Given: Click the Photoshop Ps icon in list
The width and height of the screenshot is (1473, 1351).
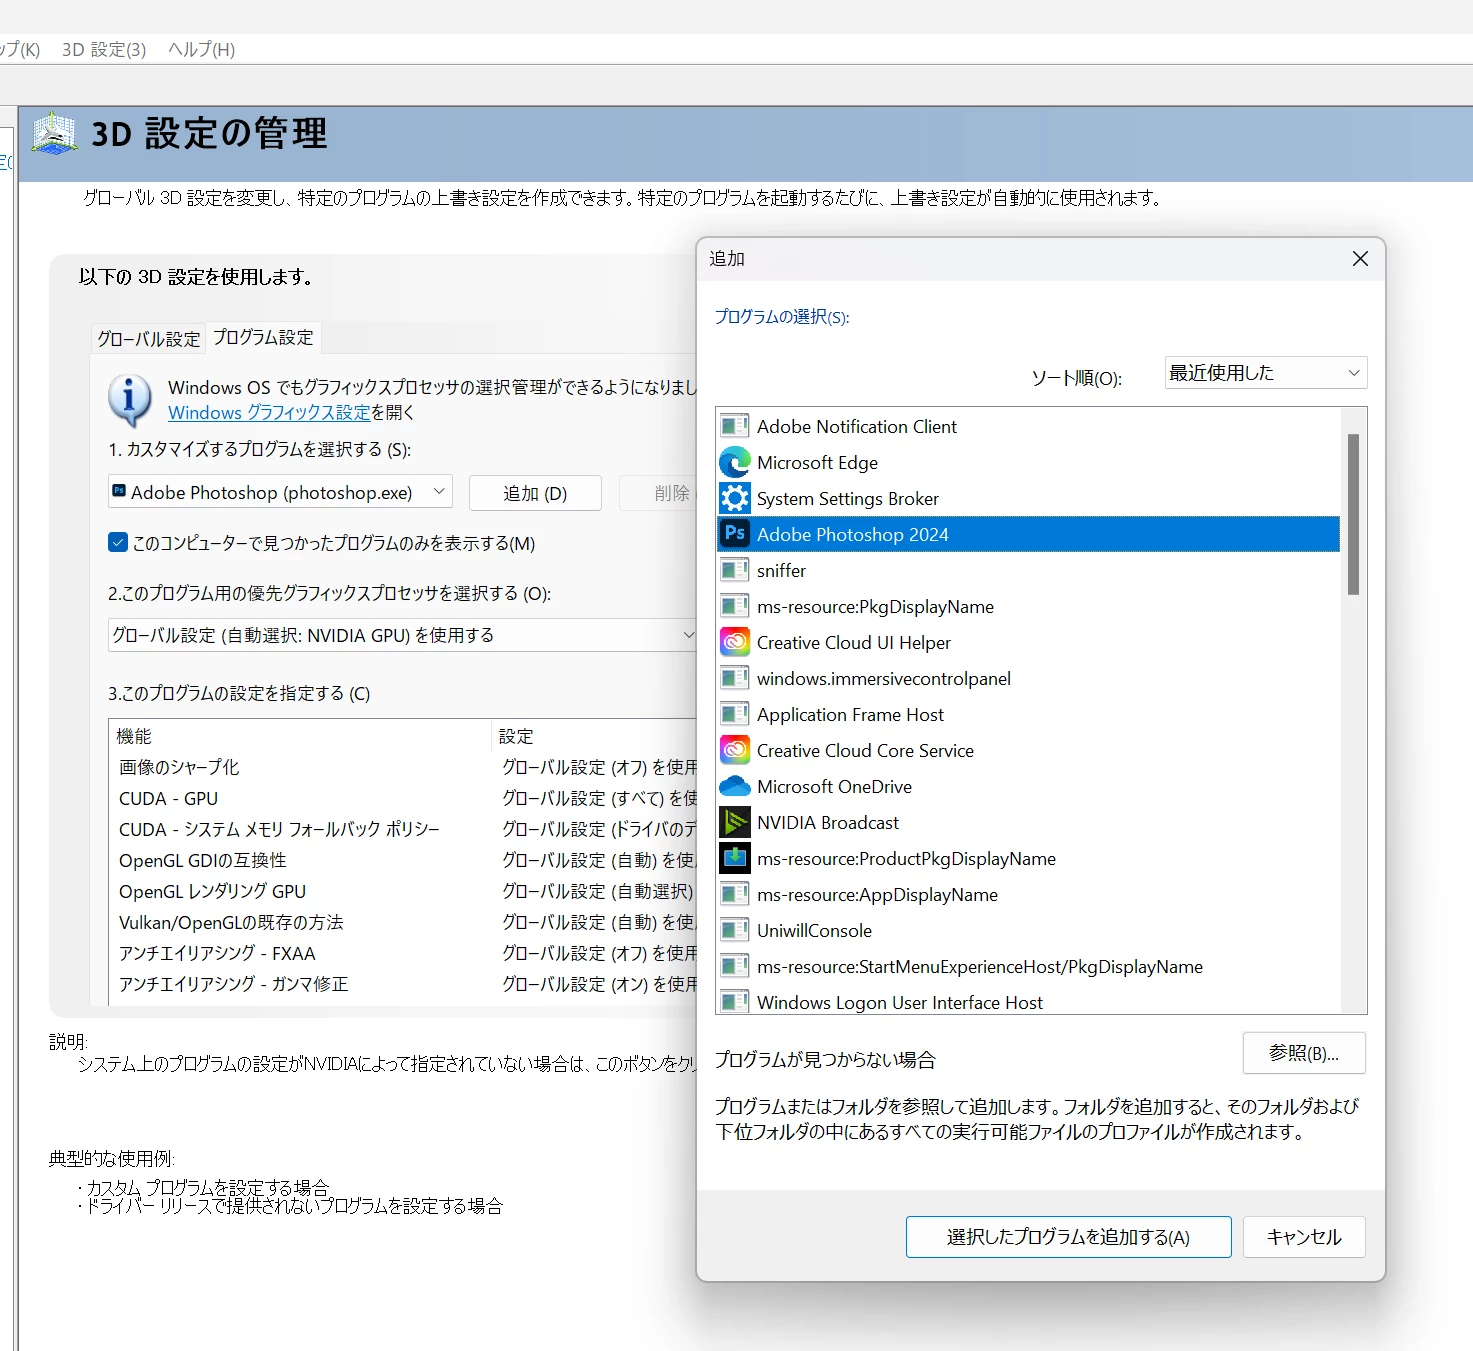Looking at the screenshot, I should [x=735, y=534].
